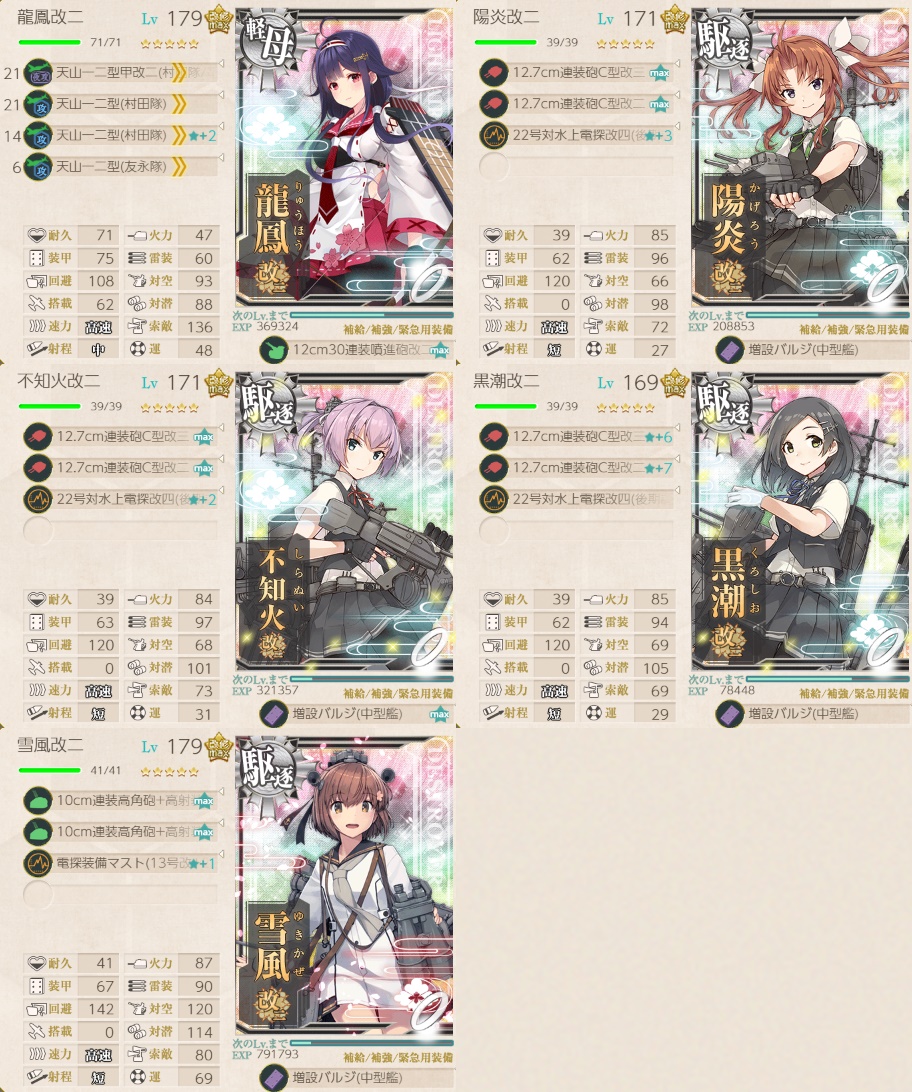
Task: Click the 電探装備マスト radar icon on 雪風改二
Action: point(38,864)
